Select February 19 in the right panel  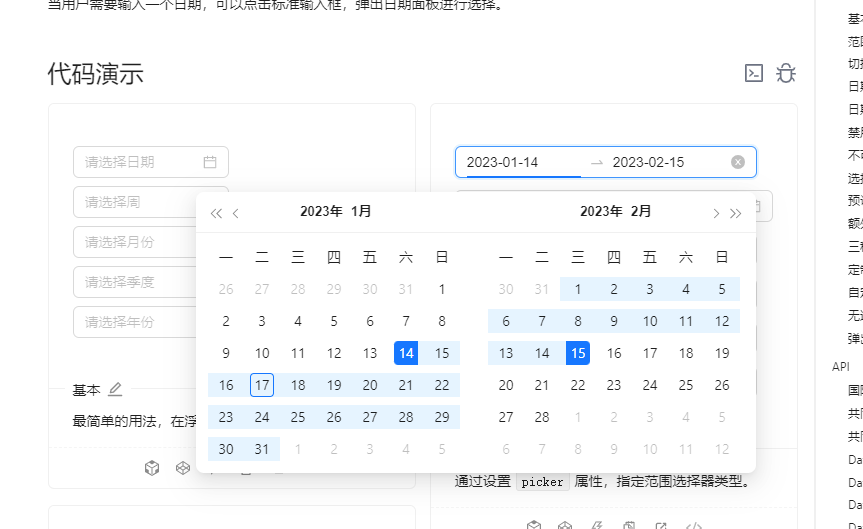click(x=722, y=353)
